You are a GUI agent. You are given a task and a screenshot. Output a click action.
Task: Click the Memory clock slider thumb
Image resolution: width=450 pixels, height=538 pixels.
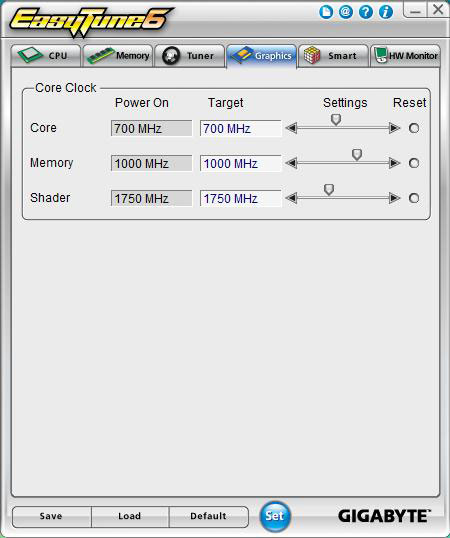point(357,155)
